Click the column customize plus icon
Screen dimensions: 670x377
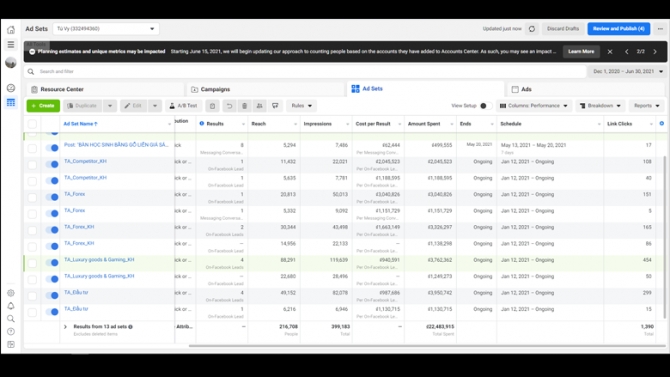pos(661,124)
